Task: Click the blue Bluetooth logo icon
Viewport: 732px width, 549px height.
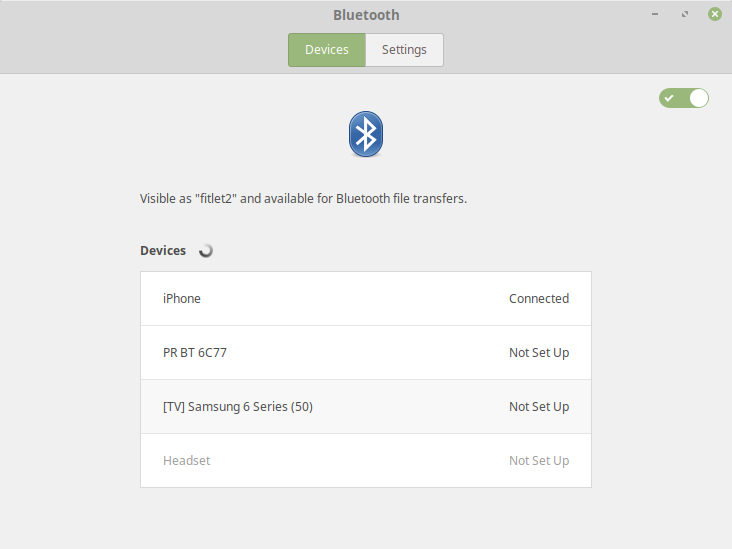Action: [366, 134]
